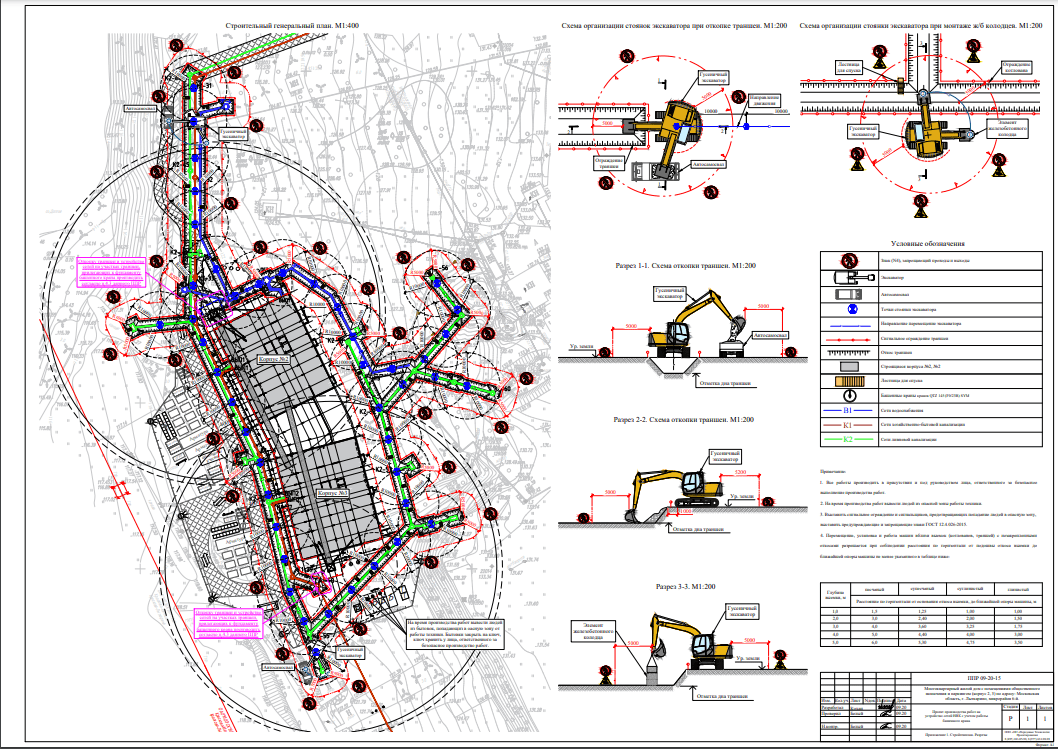
Task: Click the red 5000 dimension in section 1-1 left
Action: pyautogui.click(x=630, y=327)
